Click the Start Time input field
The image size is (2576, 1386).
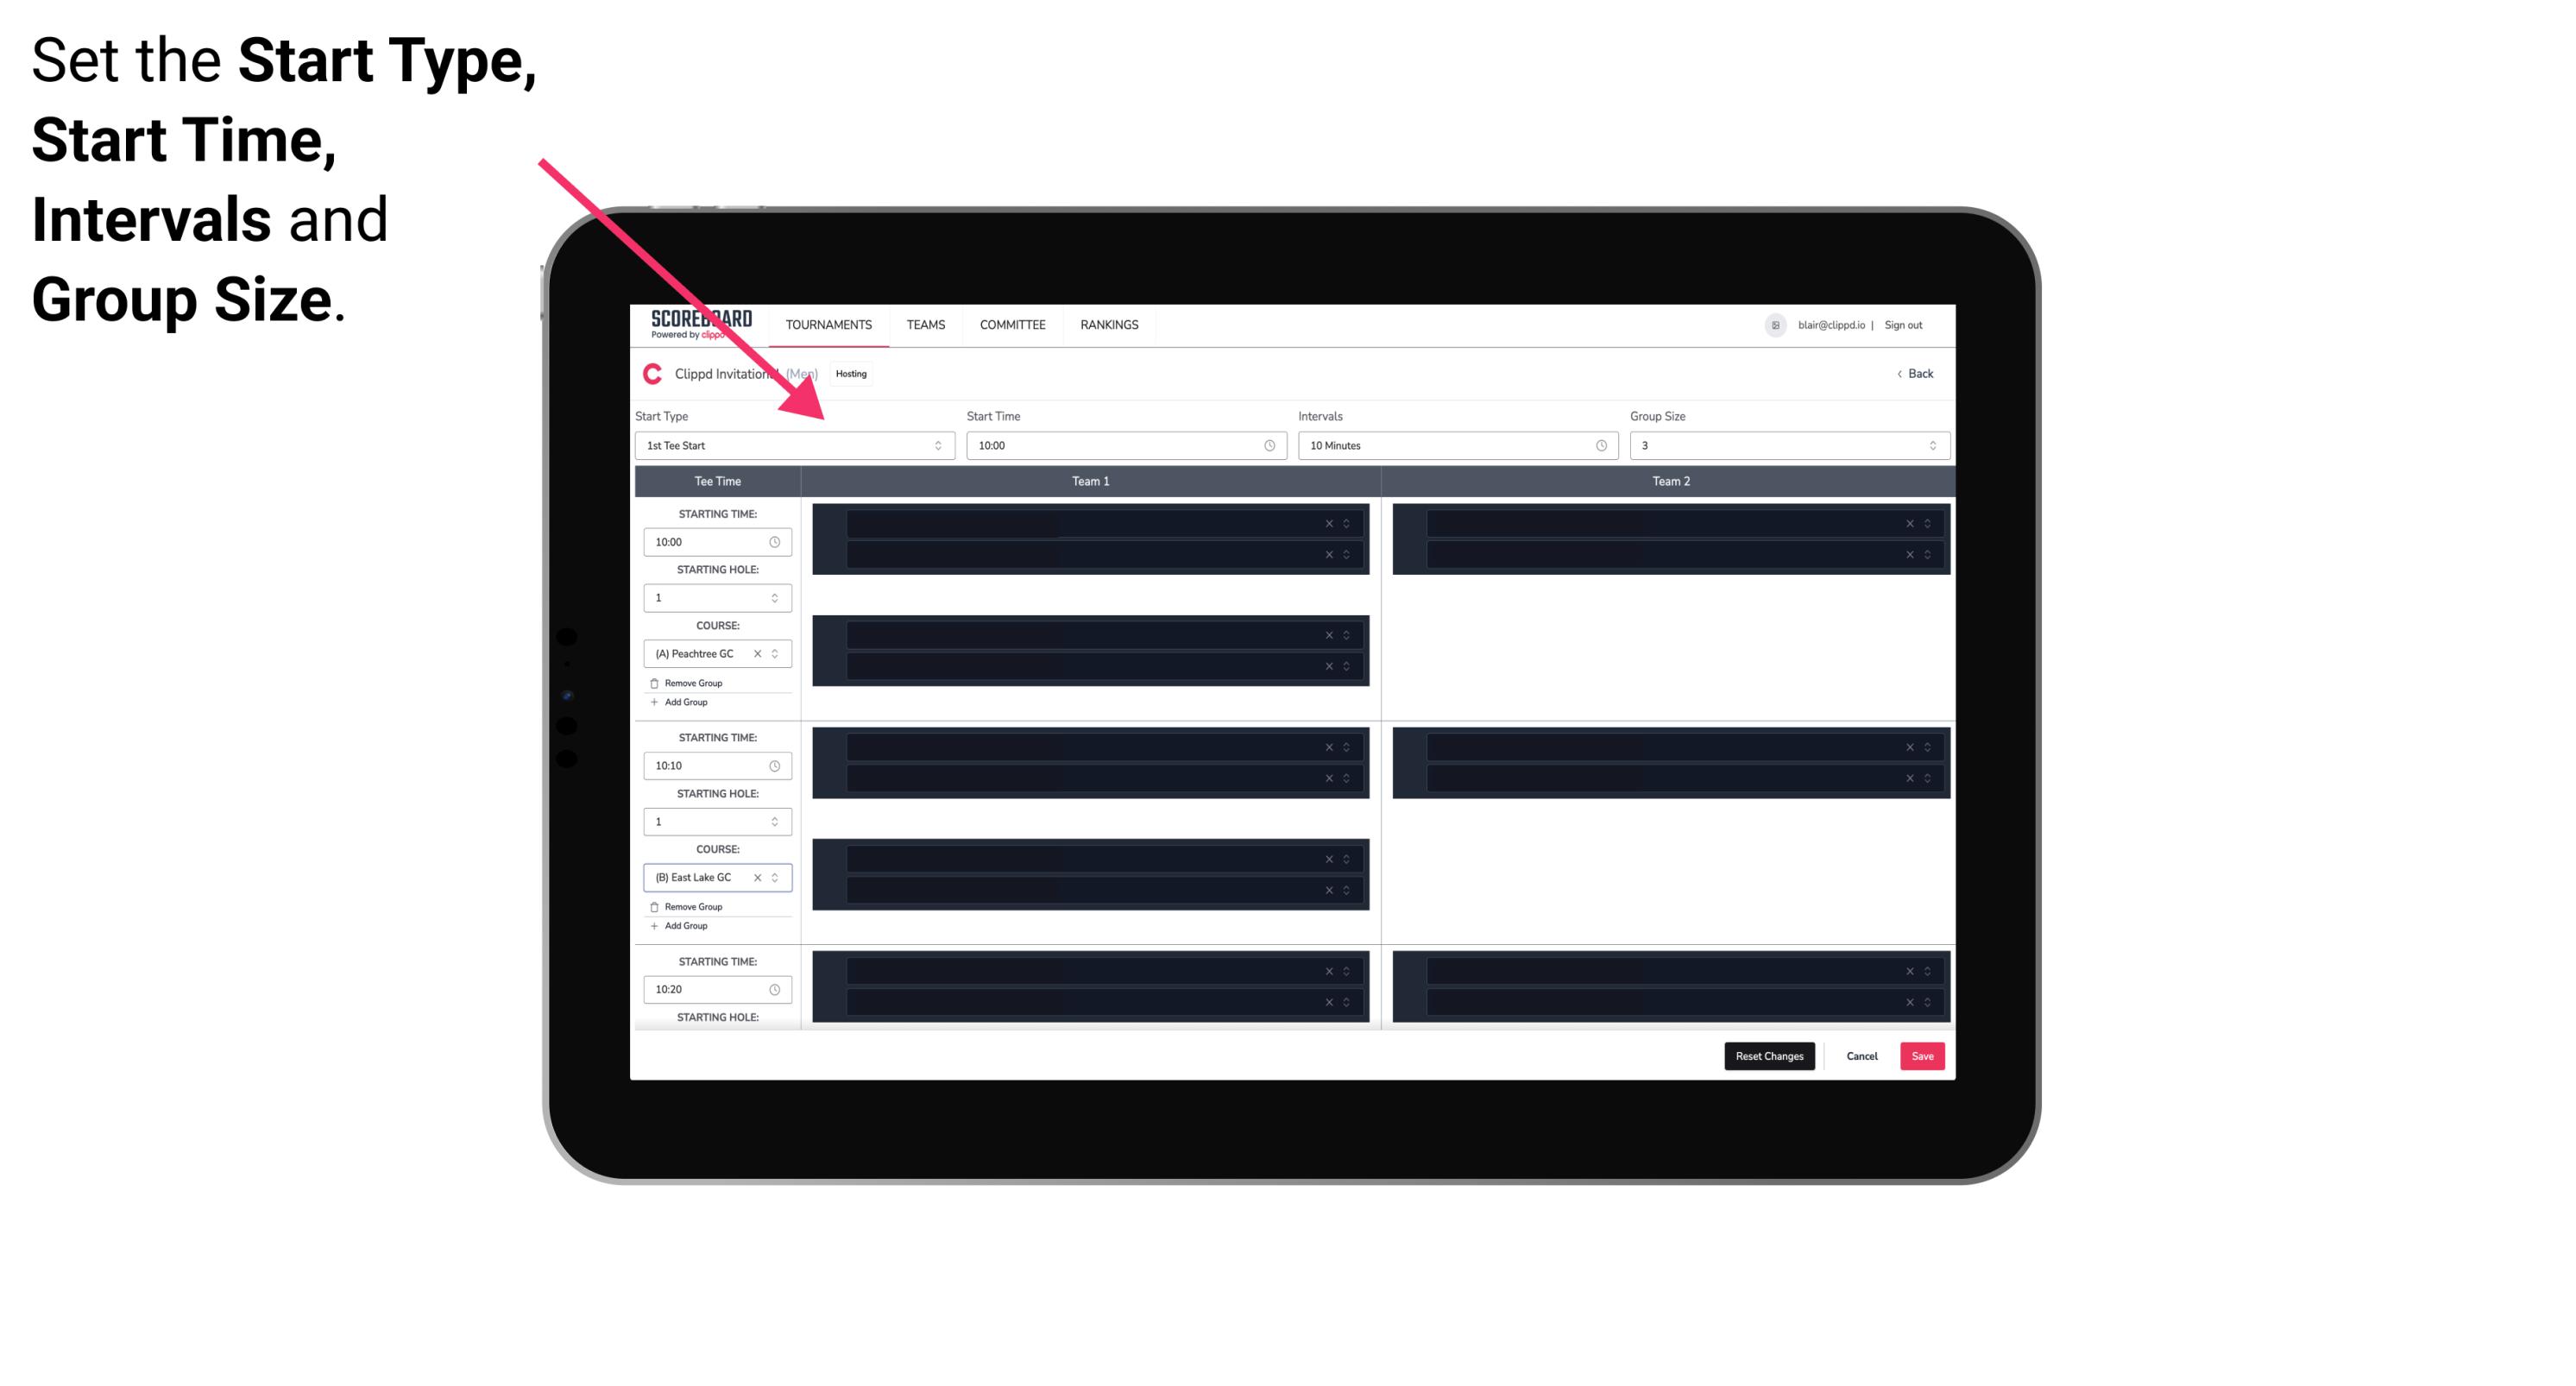coord(1124,445)
